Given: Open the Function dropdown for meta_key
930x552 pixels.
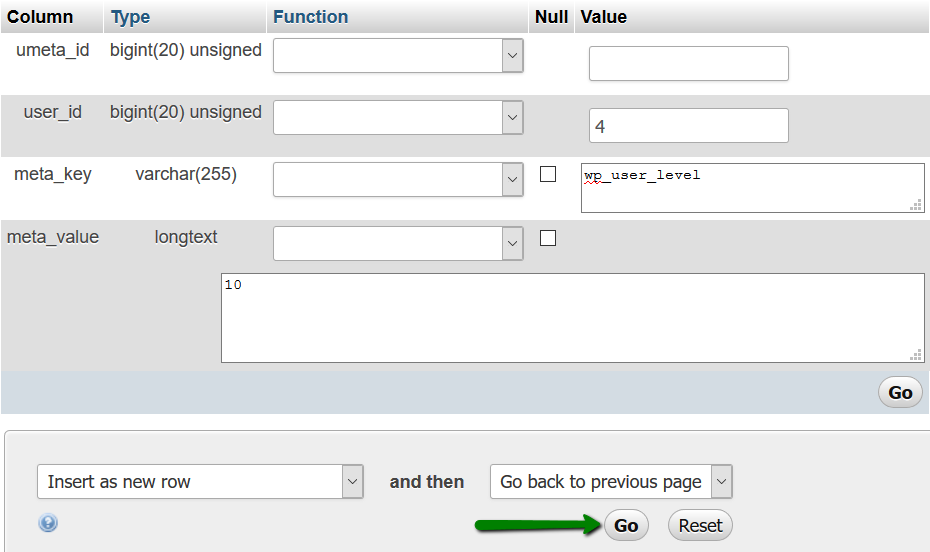Looking at the screenshot, I should coord(398,180).
